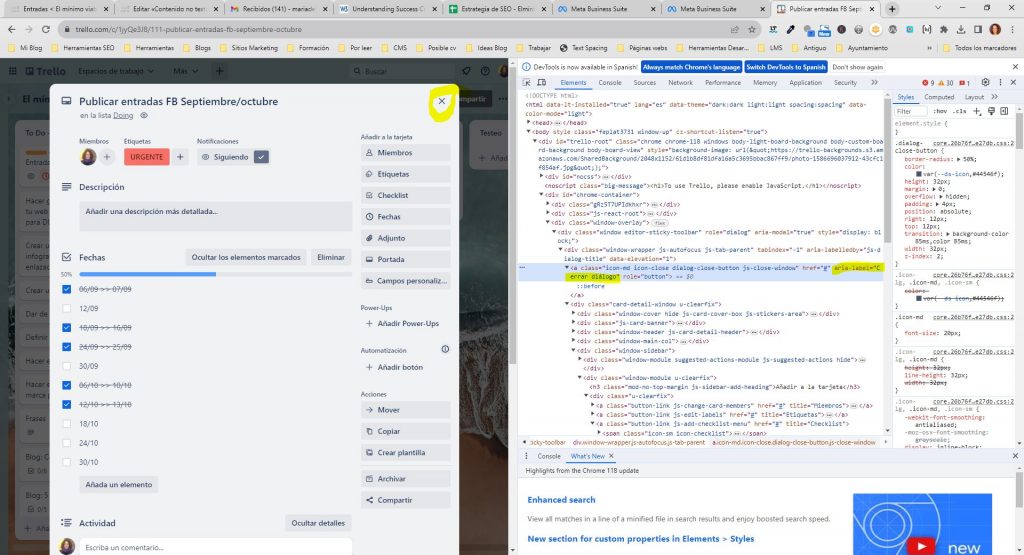Toggle the DevTools device toolbar icon
This screenshot has width=1024, height=555.
tap(541, 83)
